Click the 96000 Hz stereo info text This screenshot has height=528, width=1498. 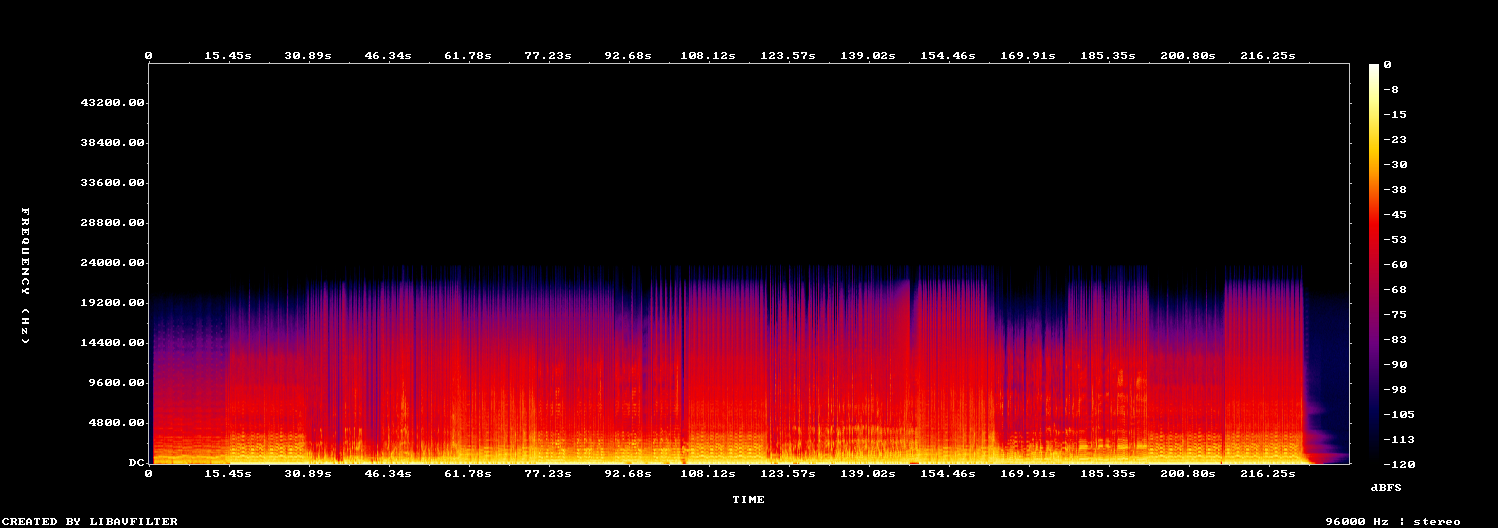pyautogui.click(x=1393, y=521)
